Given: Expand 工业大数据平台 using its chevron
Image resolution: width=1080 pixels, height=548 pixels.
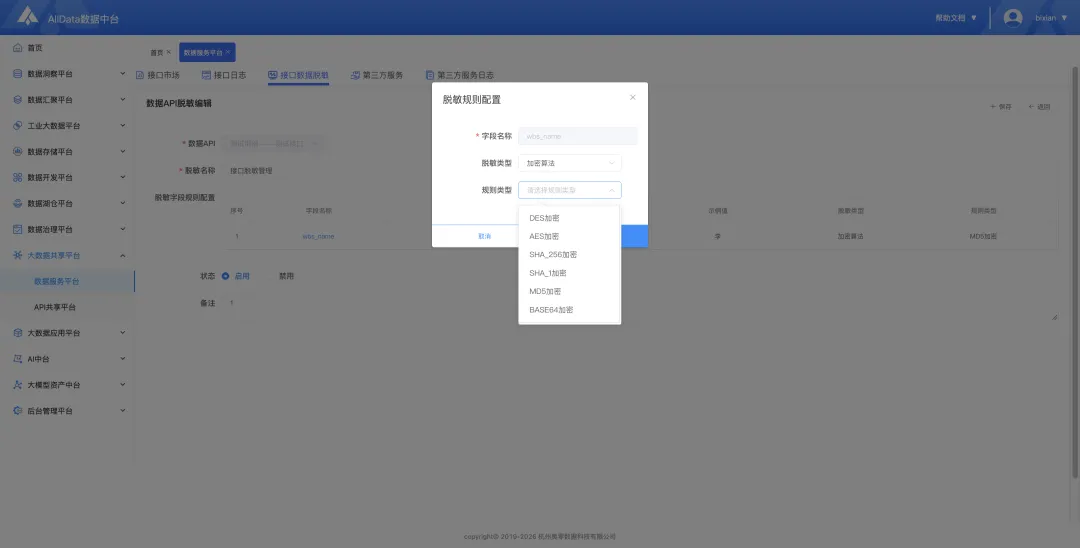Looking at the screenshot, I should 123,125.
